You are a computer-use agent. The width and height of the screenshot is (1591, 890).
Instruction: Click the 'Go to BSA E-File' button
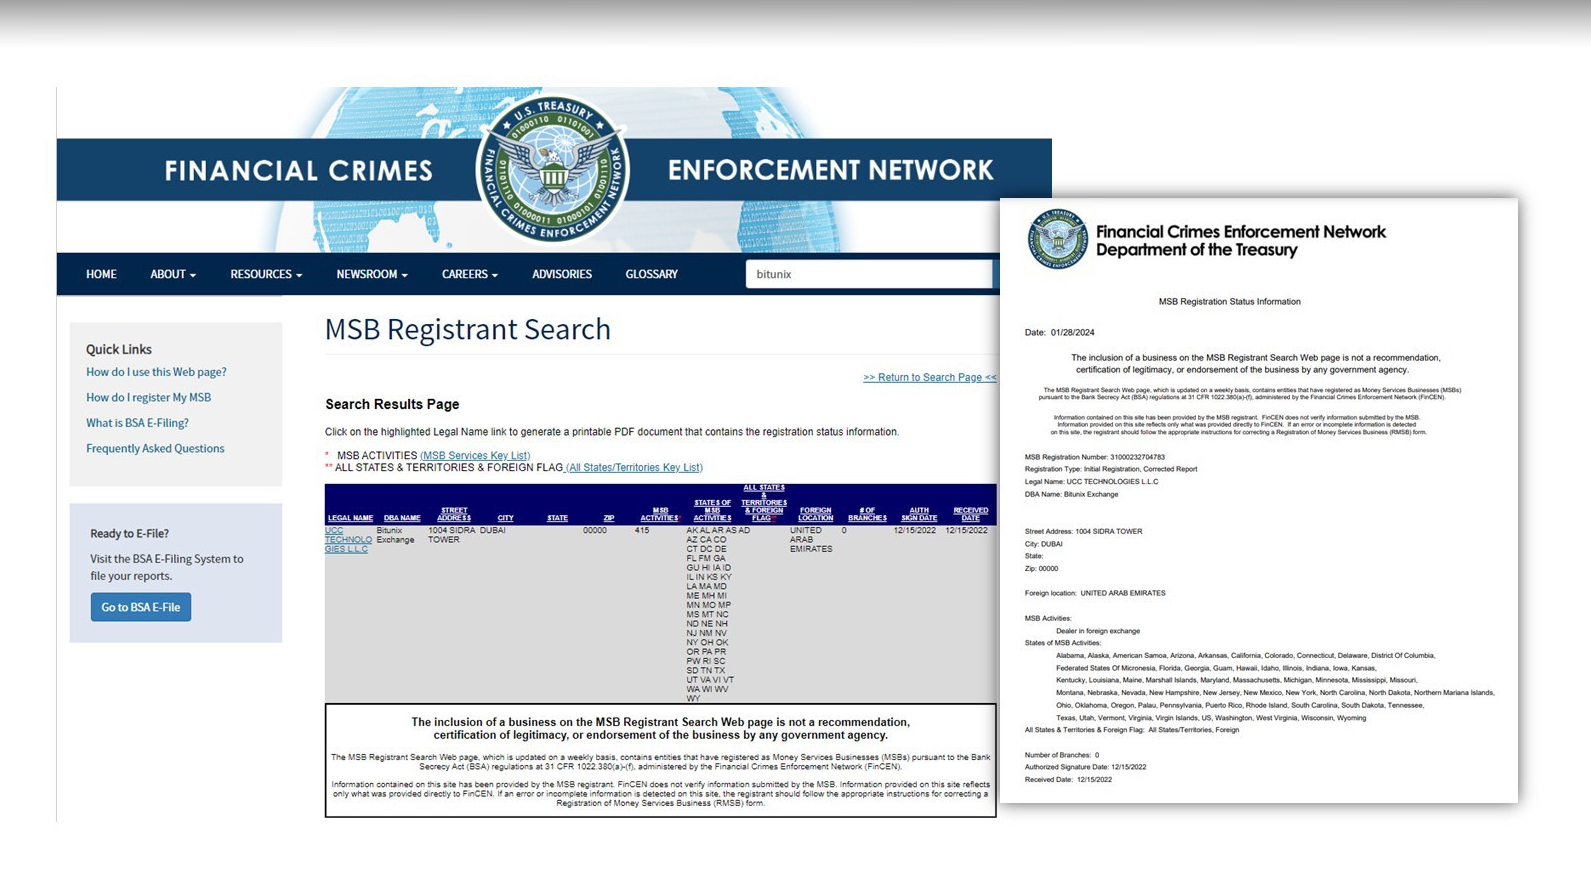[x=141, y=607]
